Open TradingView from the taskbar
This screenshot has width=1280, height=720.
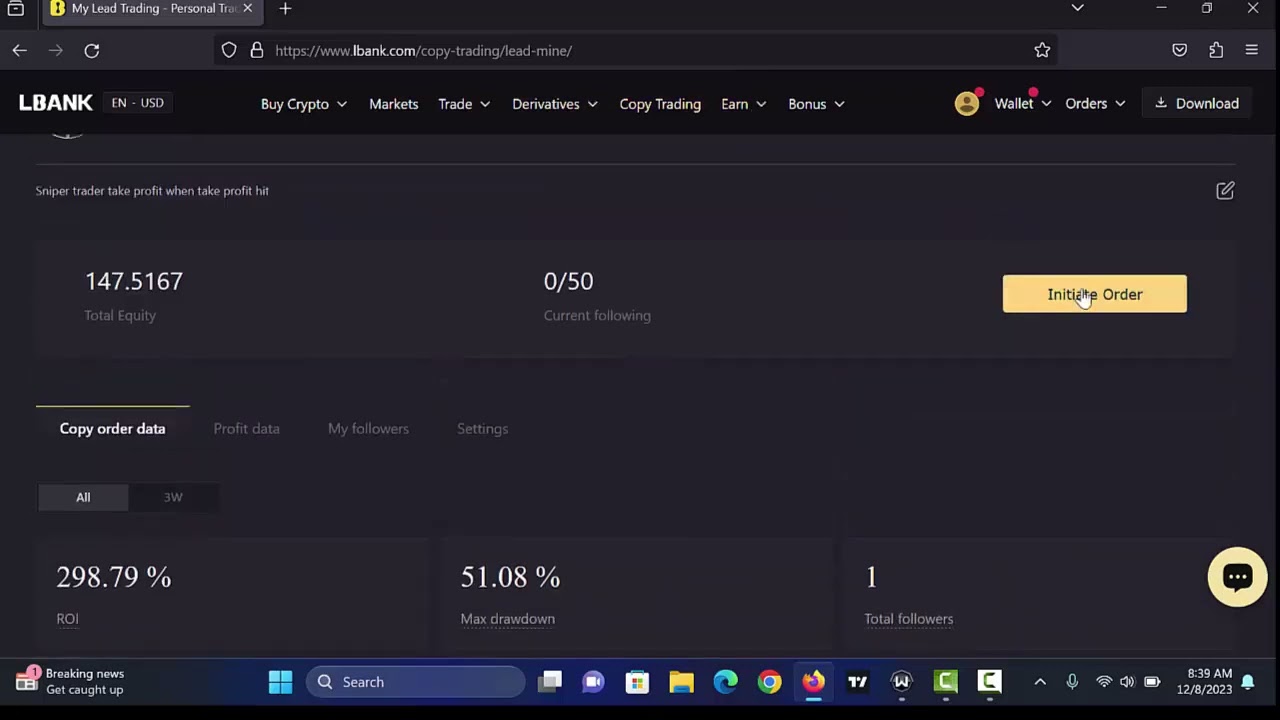click(x=857, y=682)
